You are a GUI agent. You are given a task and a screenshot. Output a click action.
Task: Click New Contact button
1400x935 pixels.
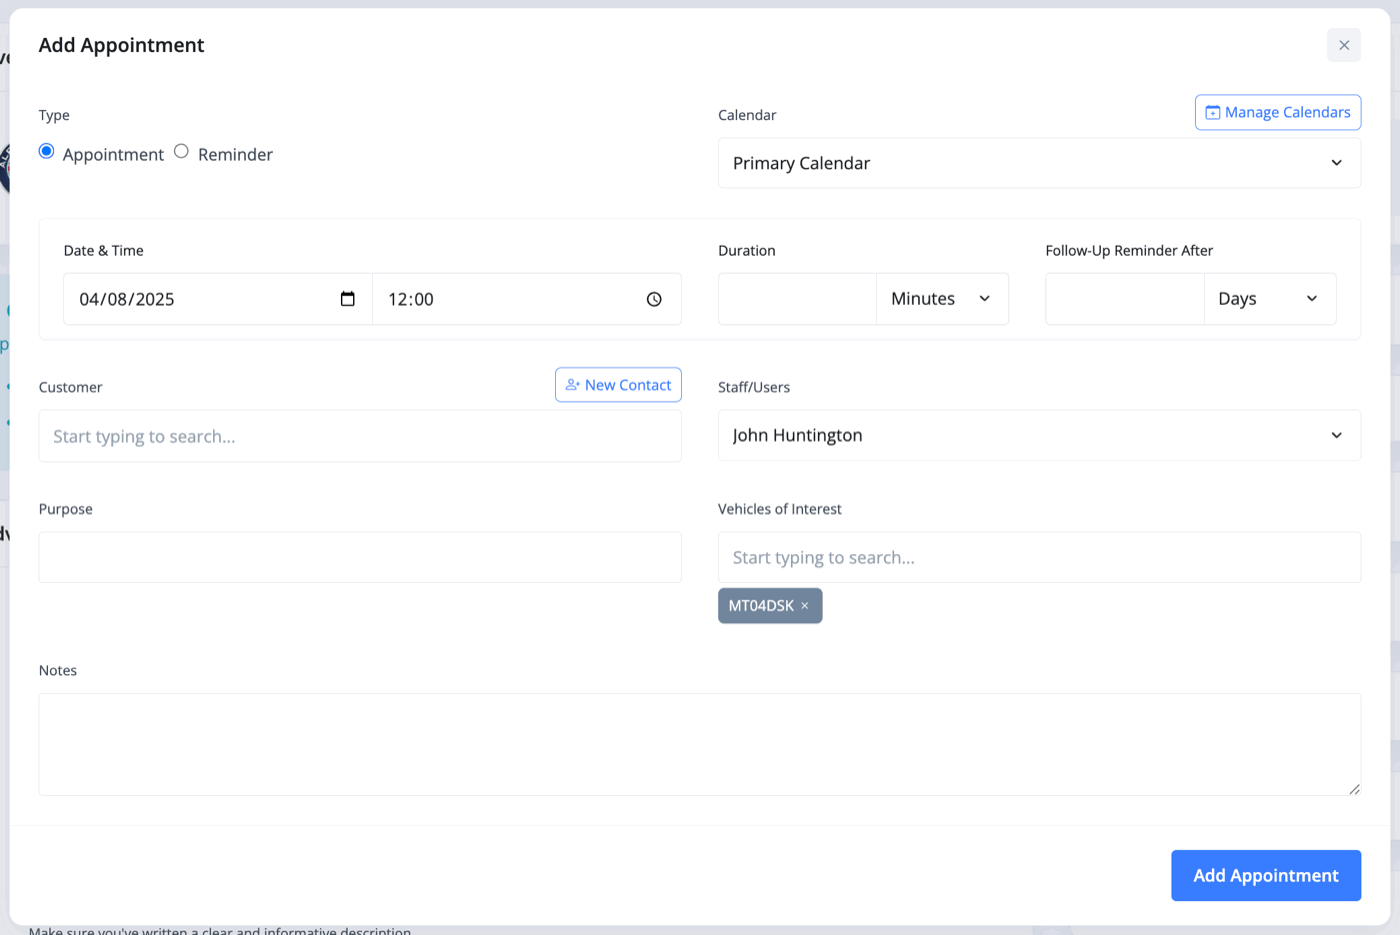[618, 385]
